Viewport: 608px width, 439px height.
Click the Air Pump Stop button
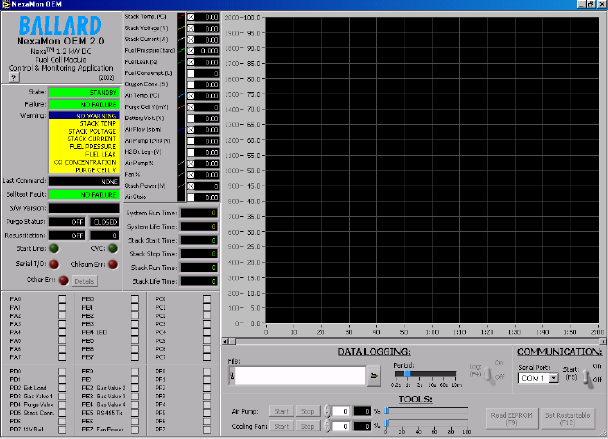[x=307, y=411]
